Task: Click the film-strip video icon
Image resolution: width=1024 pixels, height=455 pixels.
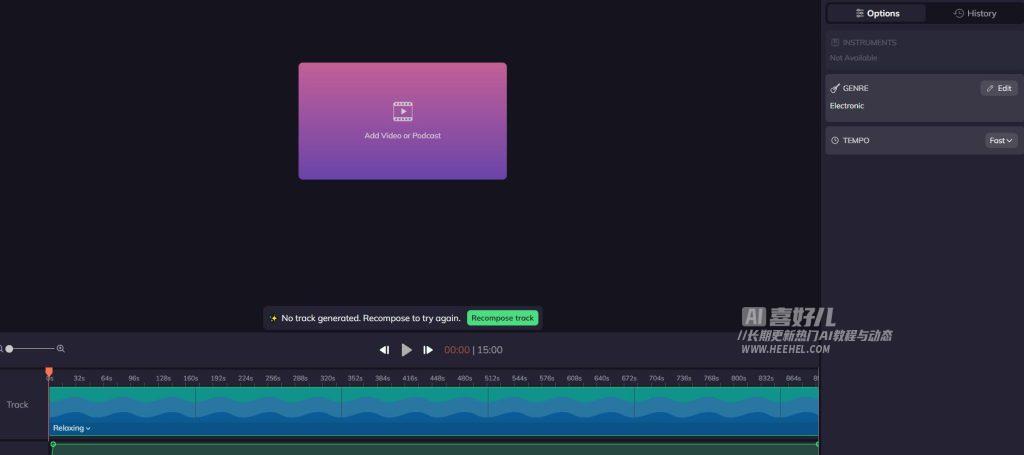Action: click(402, 112)
